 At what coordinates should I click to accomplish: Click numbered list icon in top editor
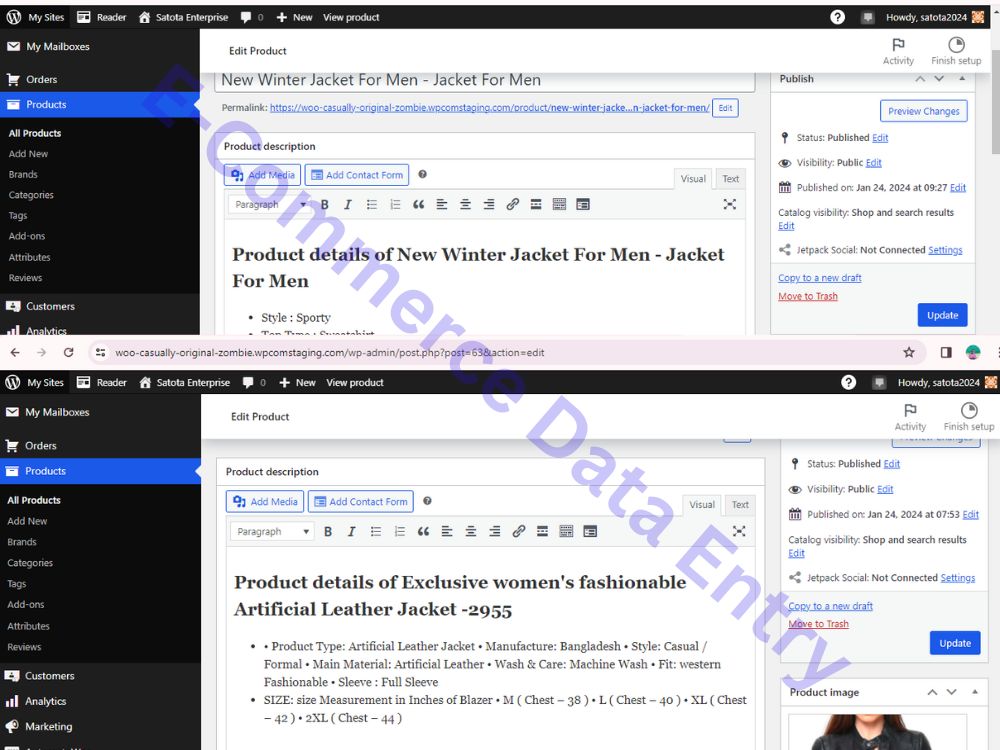point(395,205)
